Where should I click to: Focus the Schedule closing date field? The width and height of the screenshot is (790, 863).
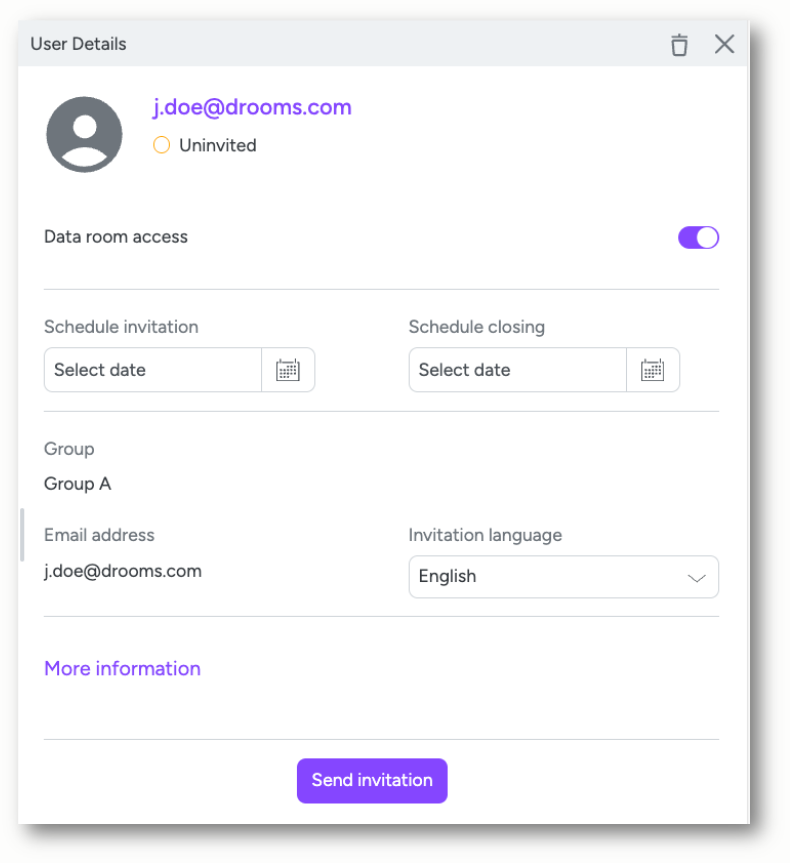[517, 370]
